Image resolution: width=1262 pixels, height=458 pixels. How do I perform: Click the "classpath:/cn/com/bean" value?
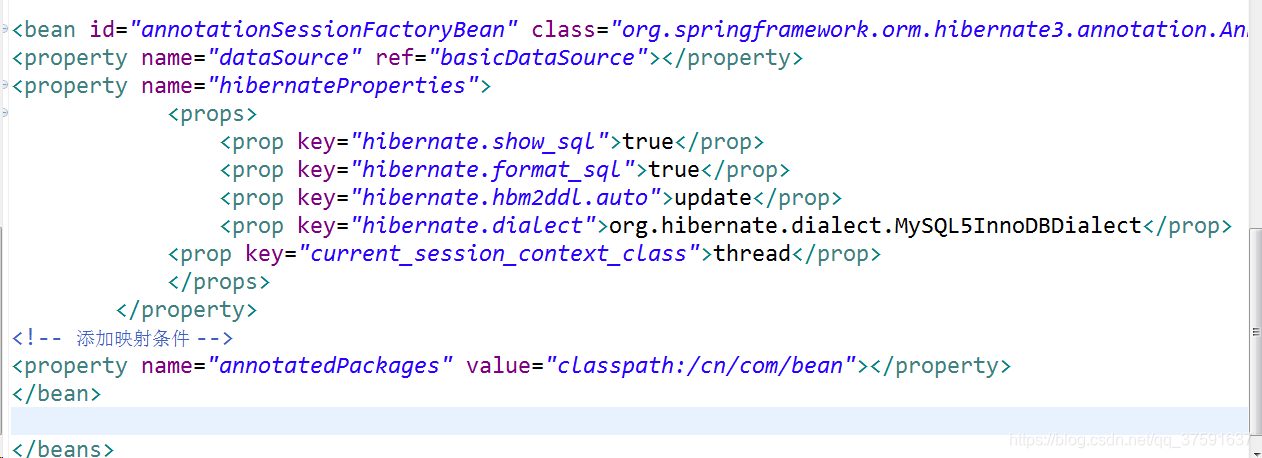tap(700, 366)
